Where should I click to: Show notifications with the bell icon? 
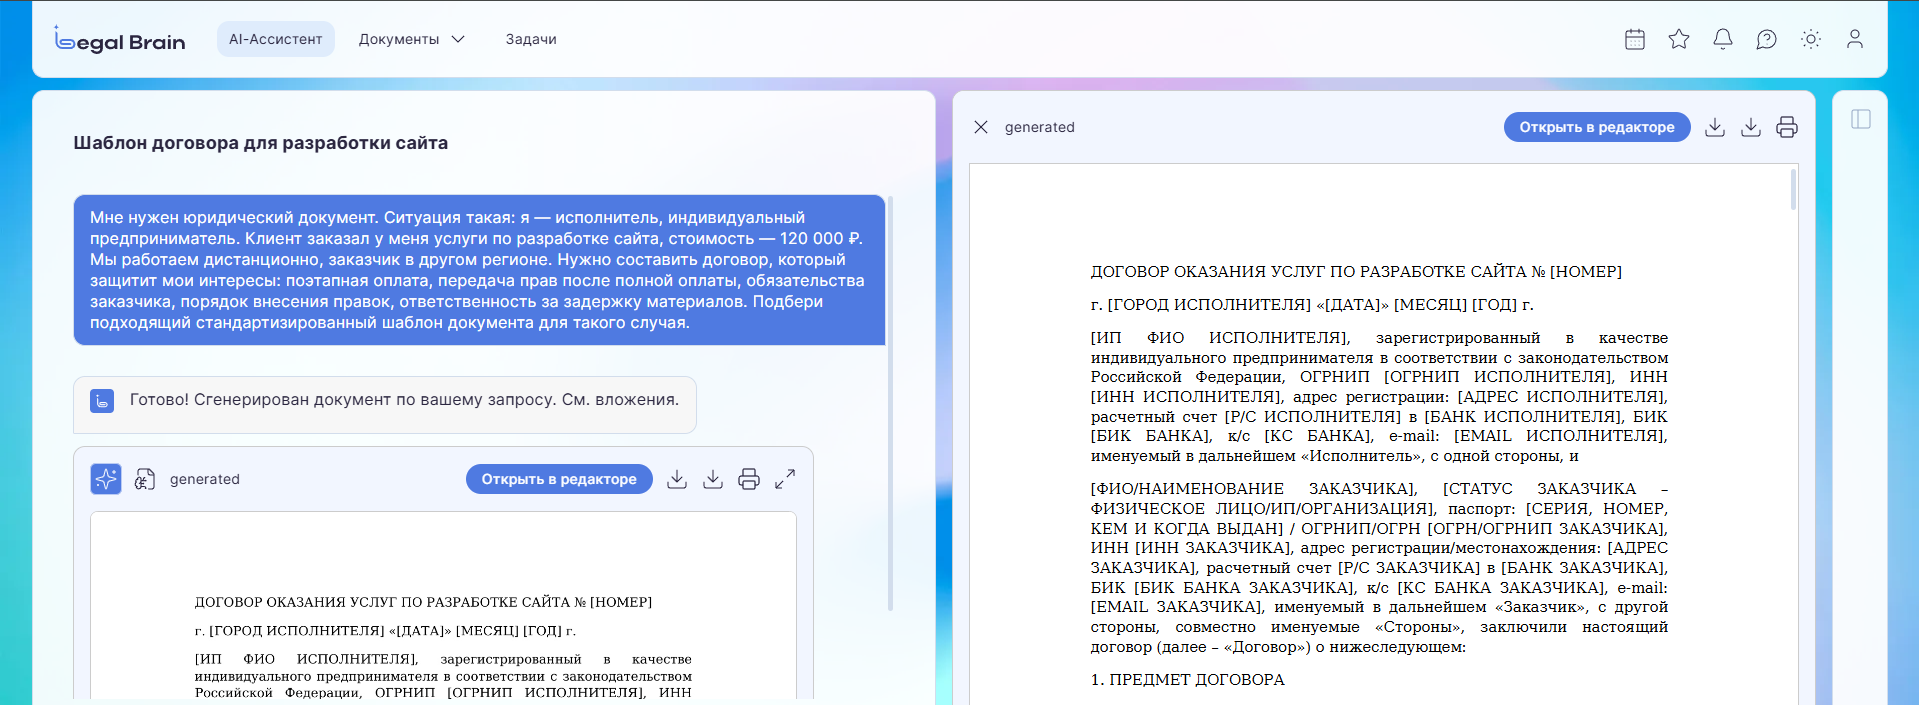tap(1723, 39)
